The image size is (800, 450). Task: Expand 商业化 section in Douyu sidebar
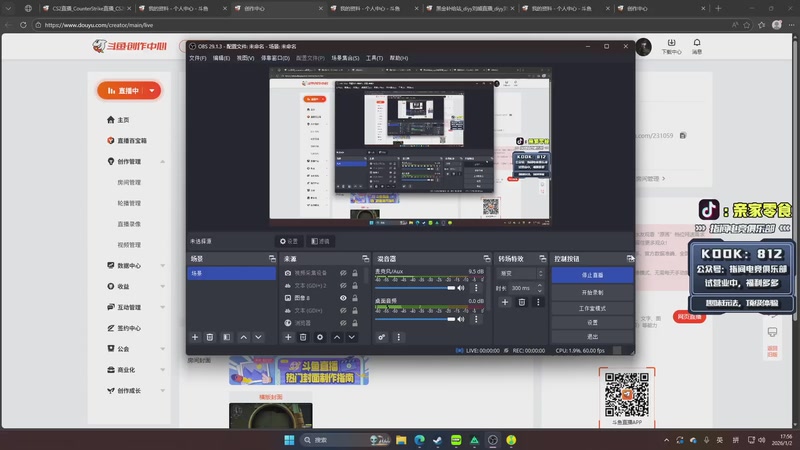(x=162, y=370)
